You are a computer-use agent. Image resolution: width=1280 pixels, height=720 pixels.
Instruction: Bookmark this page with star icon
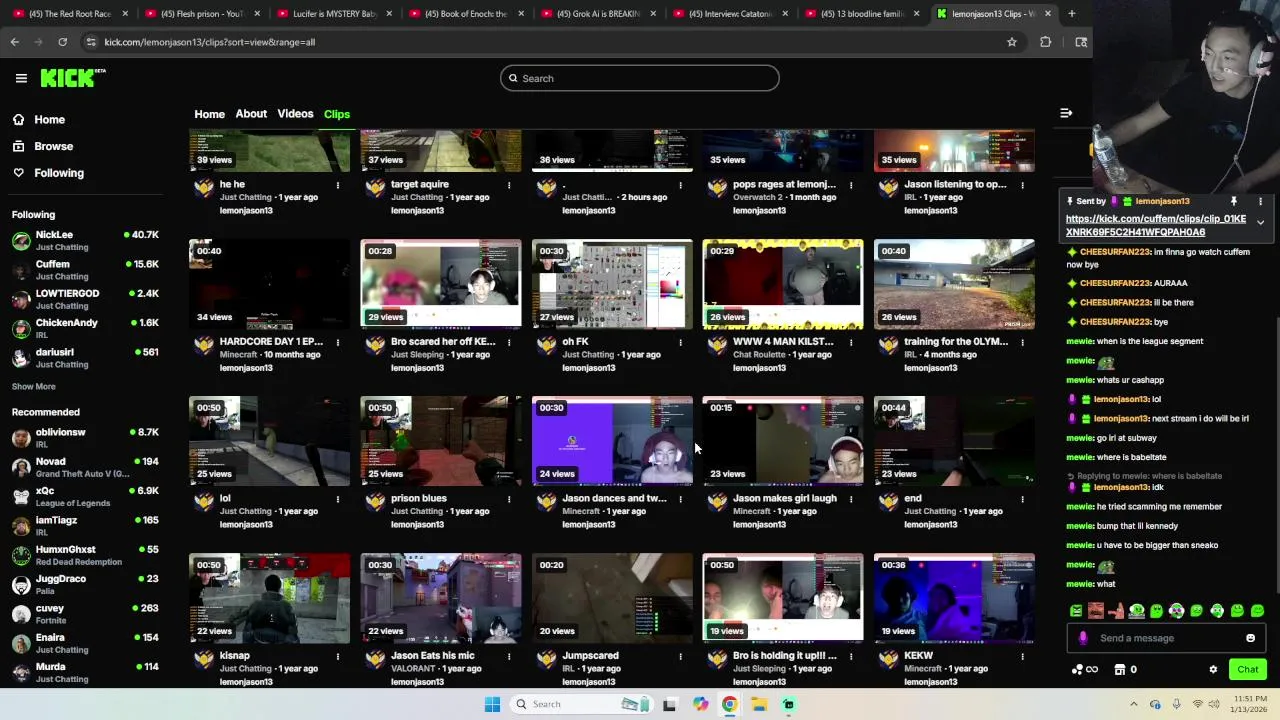click(1011, 42)
